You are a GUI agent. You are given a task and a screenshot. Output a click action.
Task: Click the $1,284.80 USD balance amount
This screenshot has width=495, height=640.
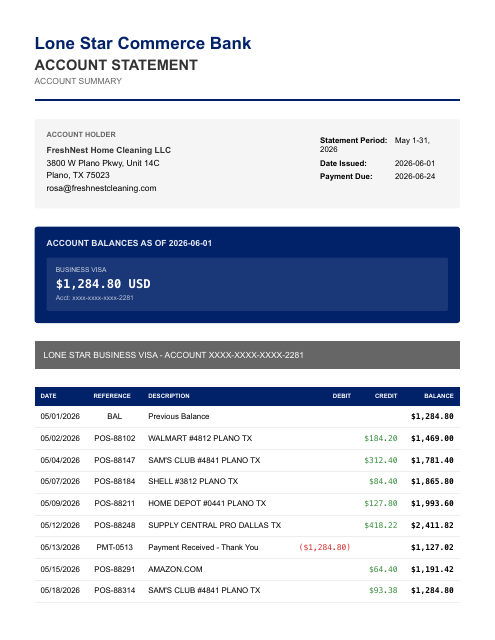[x=103, y=284]
